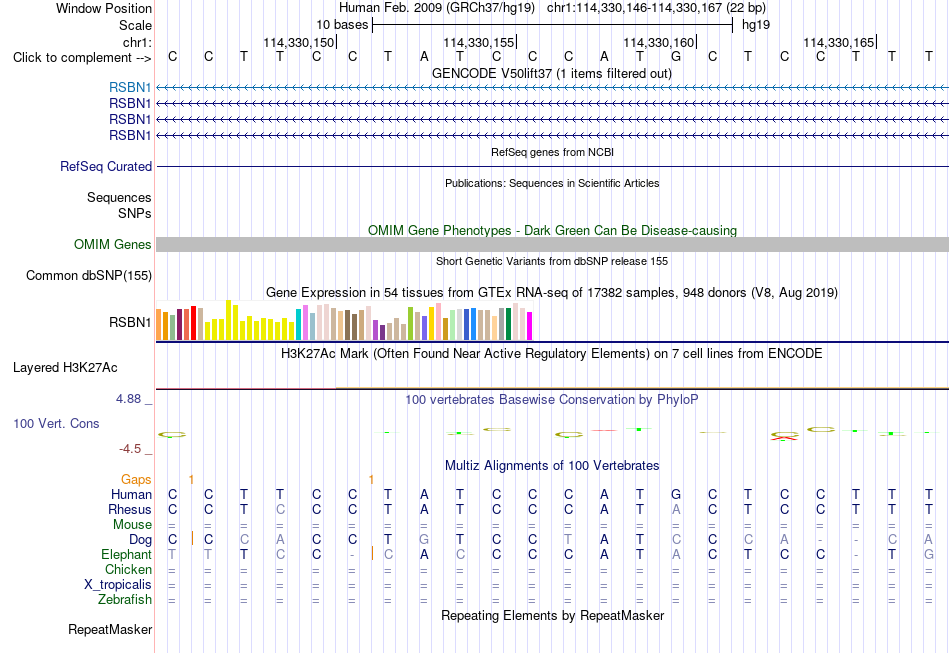Click the G base in the top sequence row

tap(676, 57)
